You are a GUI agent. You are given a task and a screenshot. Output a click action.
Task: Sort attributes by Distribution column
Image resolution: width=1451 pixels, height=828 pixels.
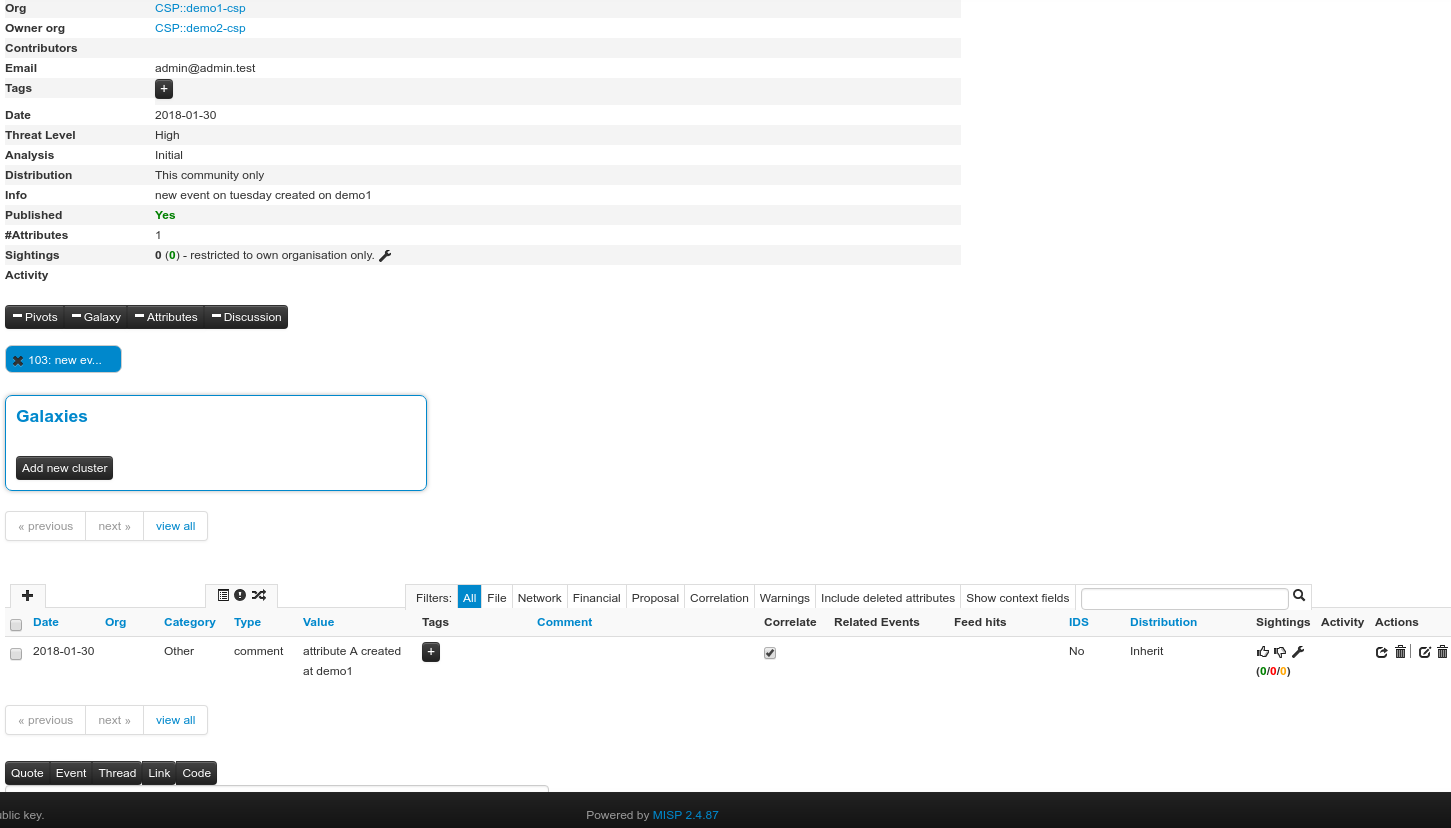1163,622
